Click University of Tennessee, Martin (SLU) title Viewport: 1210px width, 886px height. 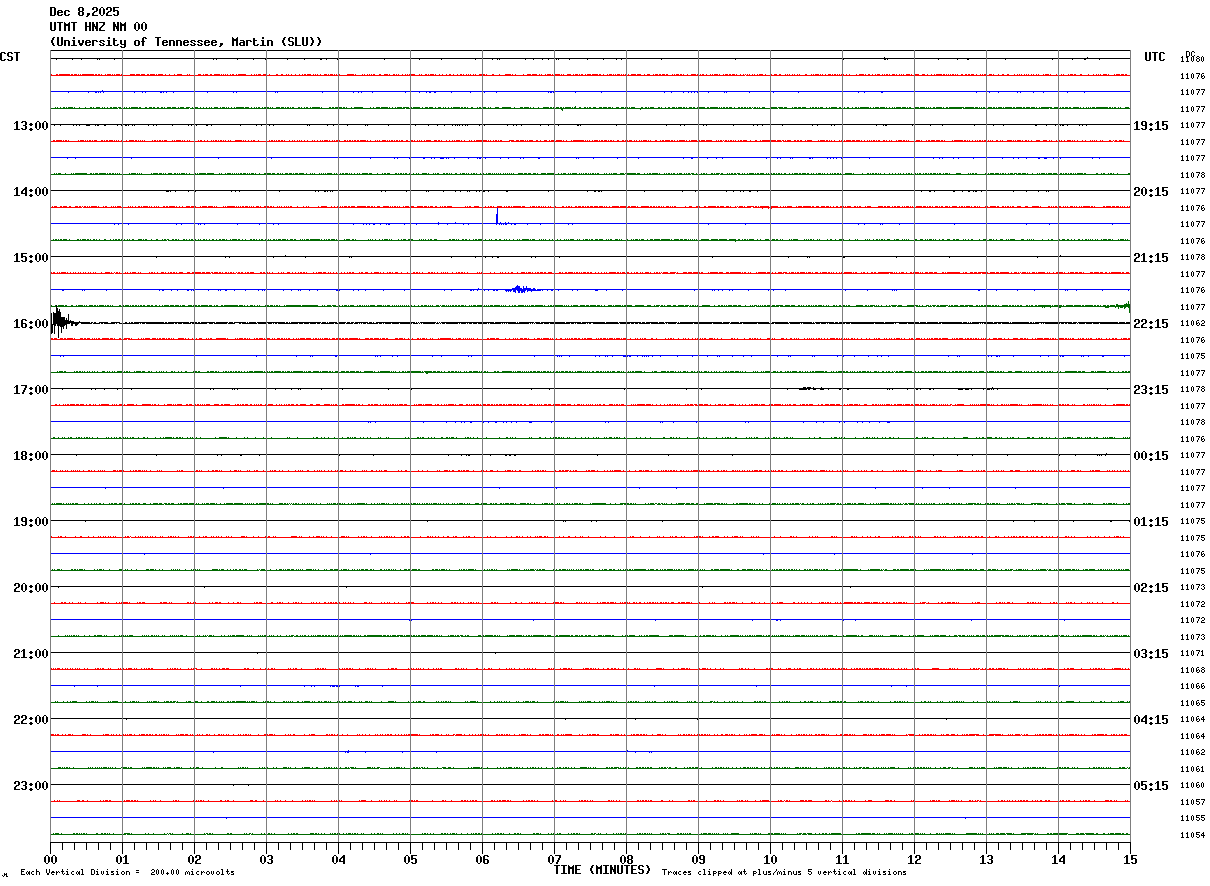pyautogui.click(x=186, y=42)
